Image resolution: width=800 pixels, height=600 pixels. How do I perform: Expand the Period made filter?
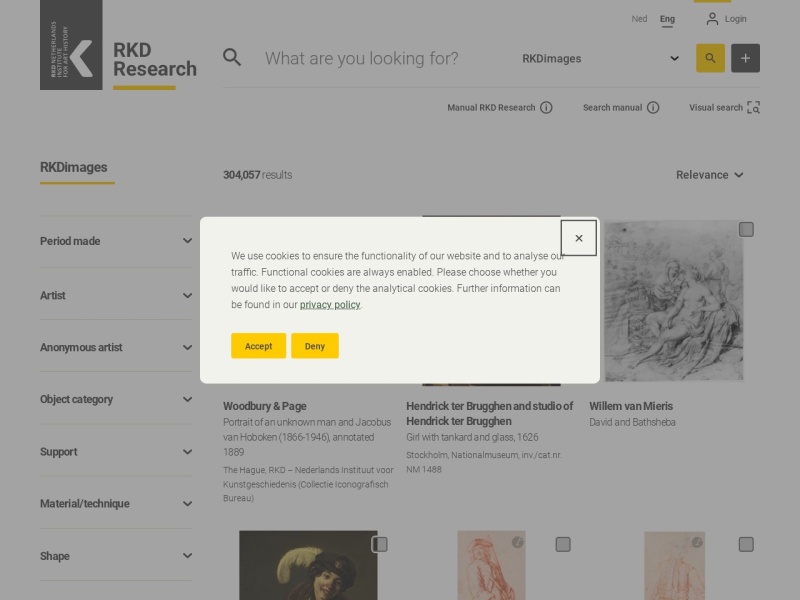[116, 241]
